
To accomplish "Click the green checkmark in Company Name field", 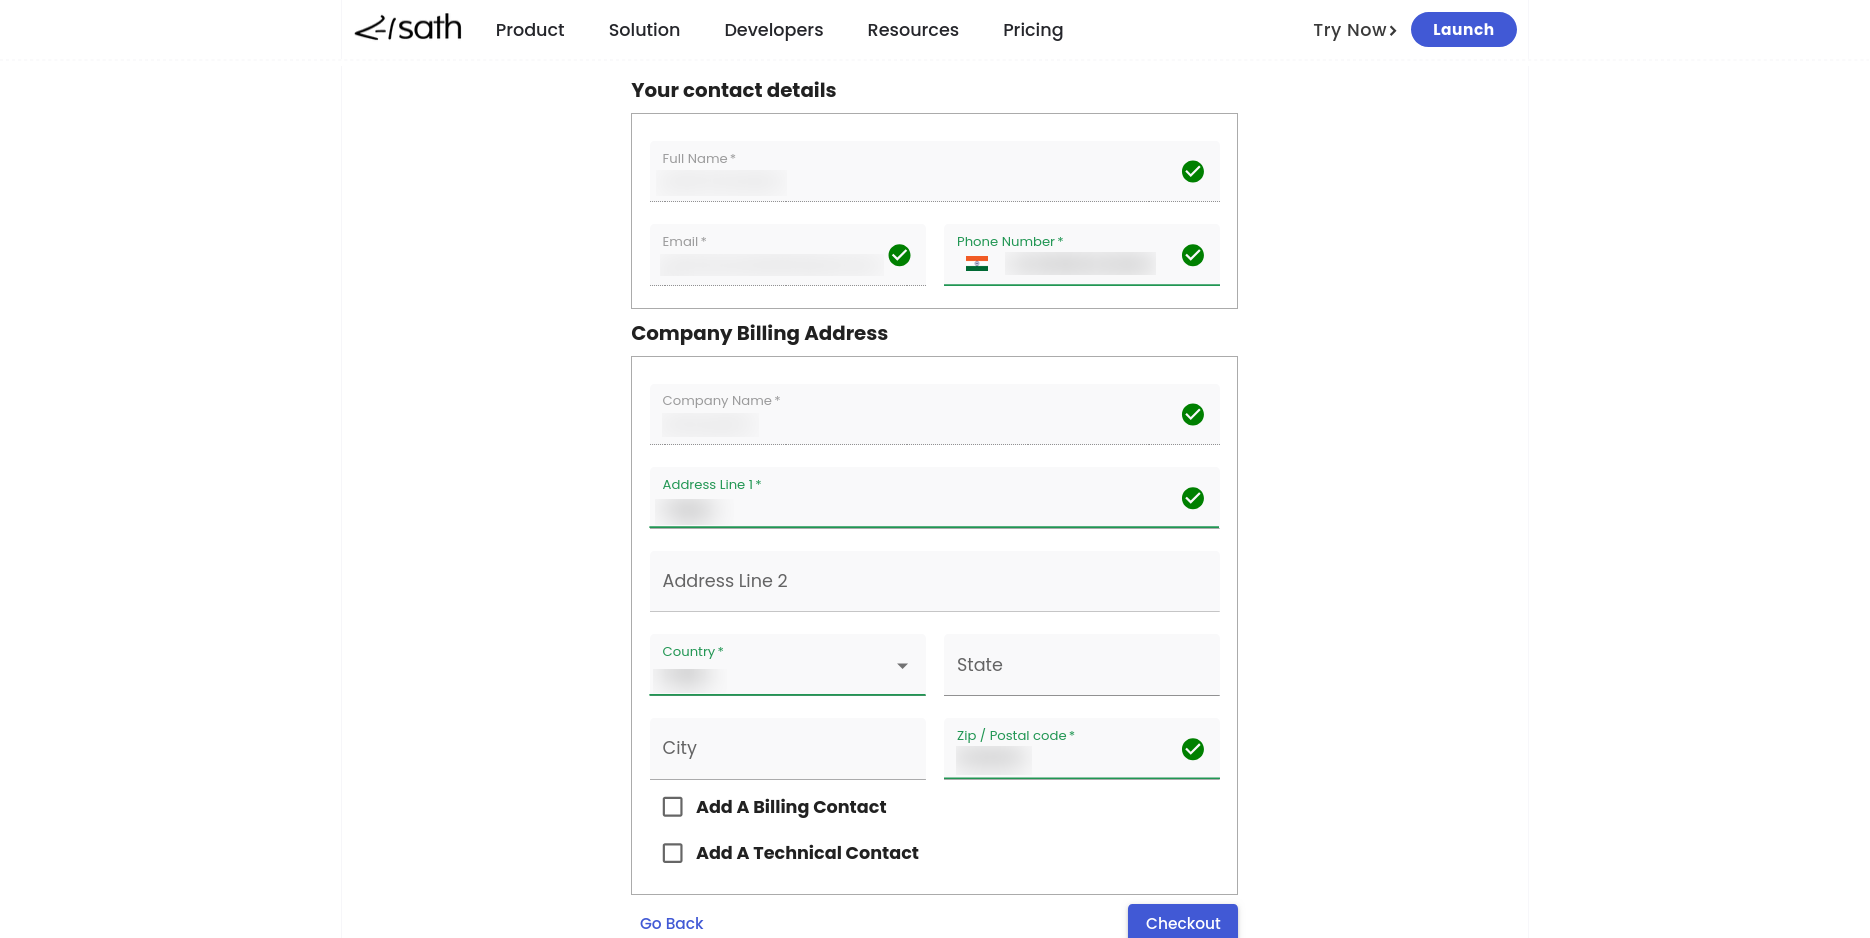I will 1192,414.
